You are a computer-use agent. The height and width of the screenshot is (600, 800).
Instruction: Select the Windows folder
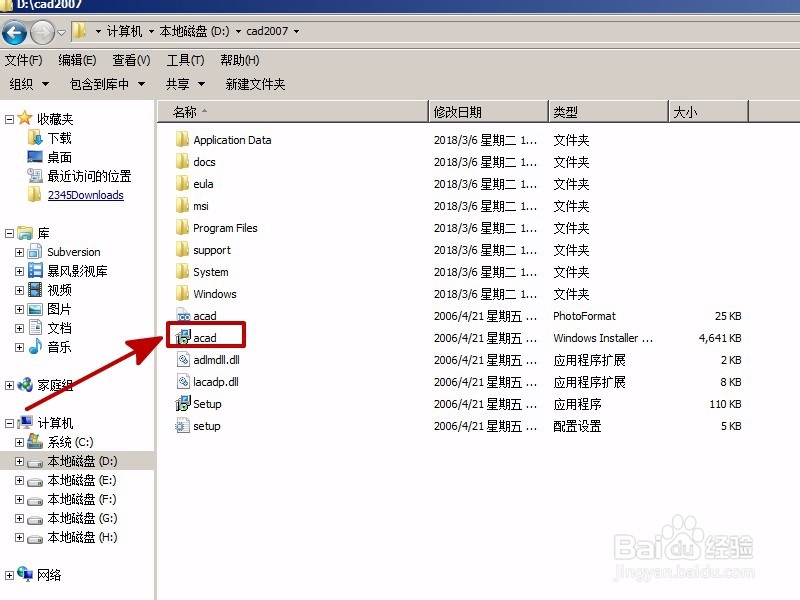click(x=214, y=294)
